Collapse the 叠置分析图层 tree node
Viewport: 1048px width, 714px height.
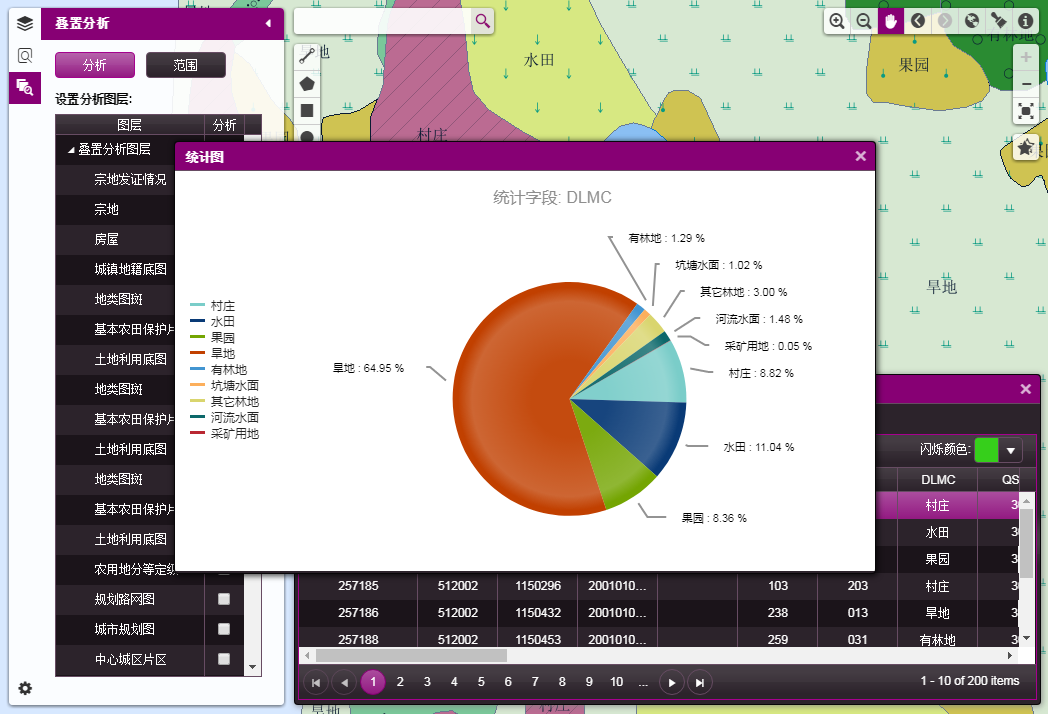71,150
